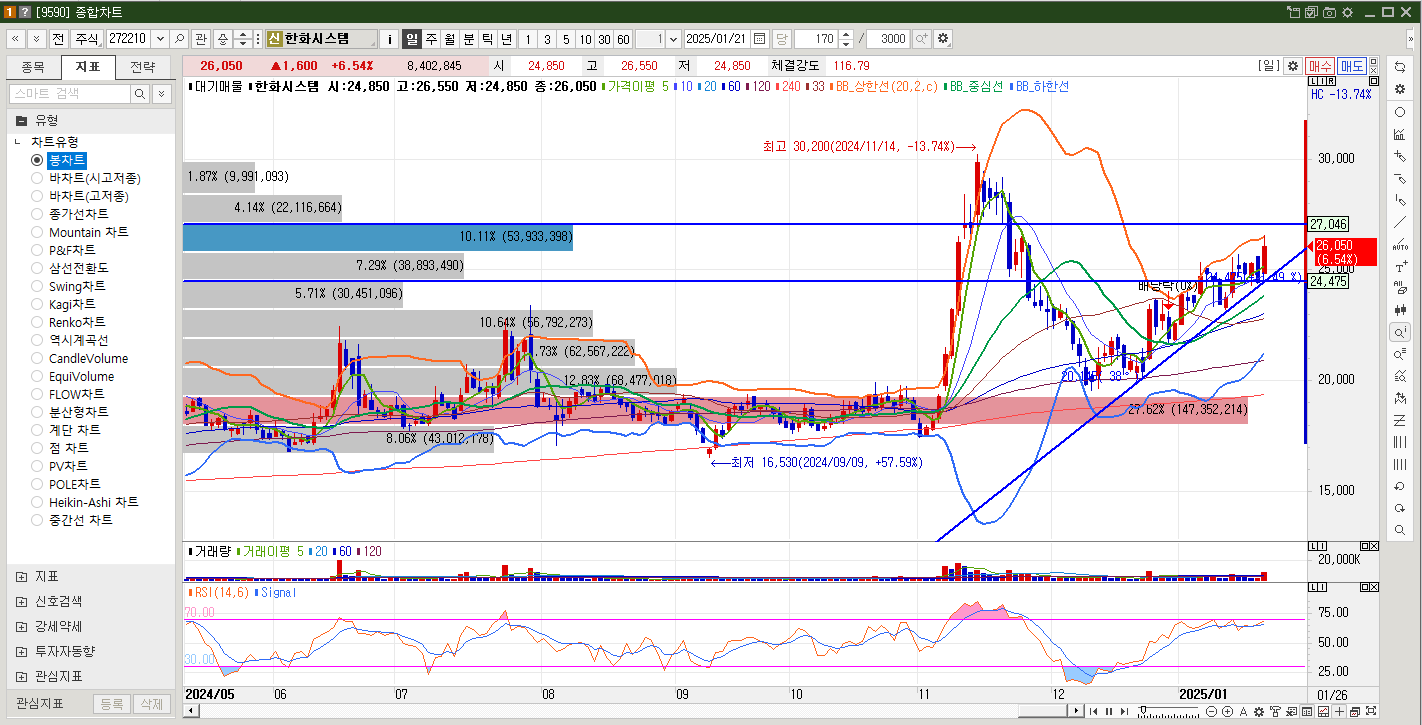
Task: Select the Kagi차트 radio option
Action: point(37,304)
